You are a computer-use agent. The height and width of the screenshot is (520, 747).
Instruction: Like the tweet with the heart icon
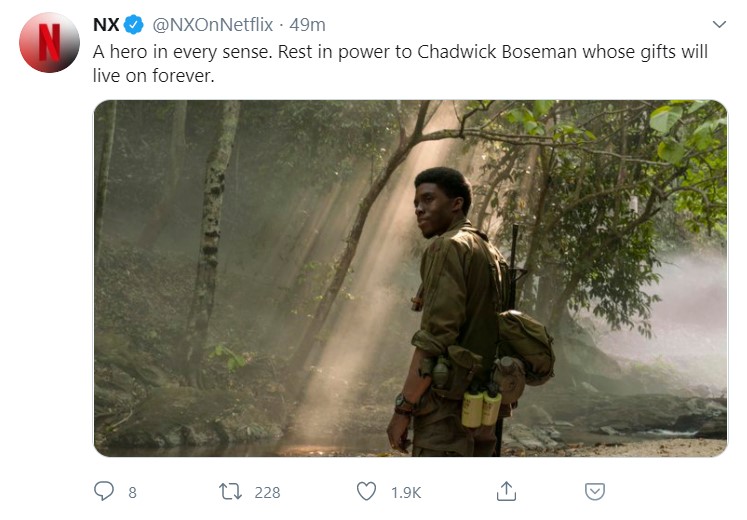tap(366, 491)
